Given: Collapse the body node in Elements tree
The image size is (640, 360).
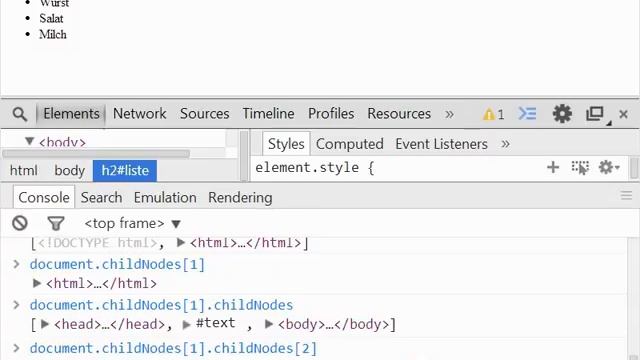Looking at the screenshot, I should click(29, 141).
